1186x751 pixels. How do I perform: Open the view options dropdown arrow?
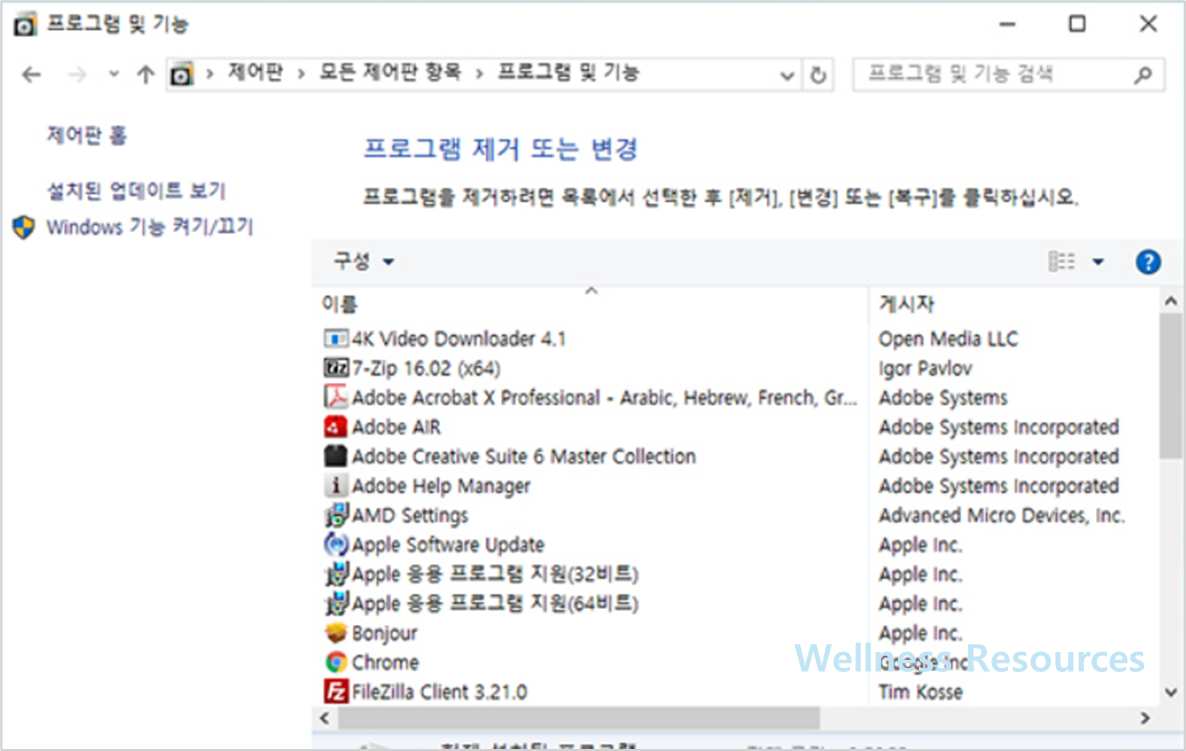click(x=1098, y=262)
